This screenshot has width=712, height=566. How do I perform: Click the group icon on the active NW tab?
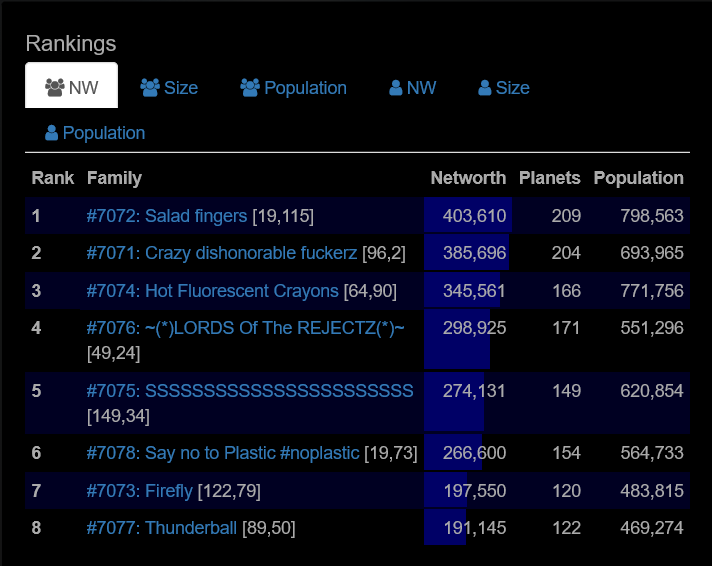(x=55, y=88)
